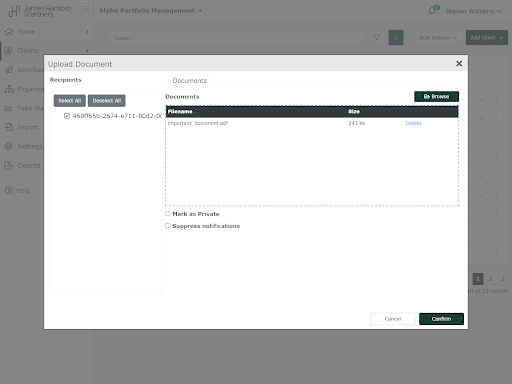Click Browse to choose a file
Image resolution: width=512 pixels, height=384 pixels.
click(x=436, y=96)
